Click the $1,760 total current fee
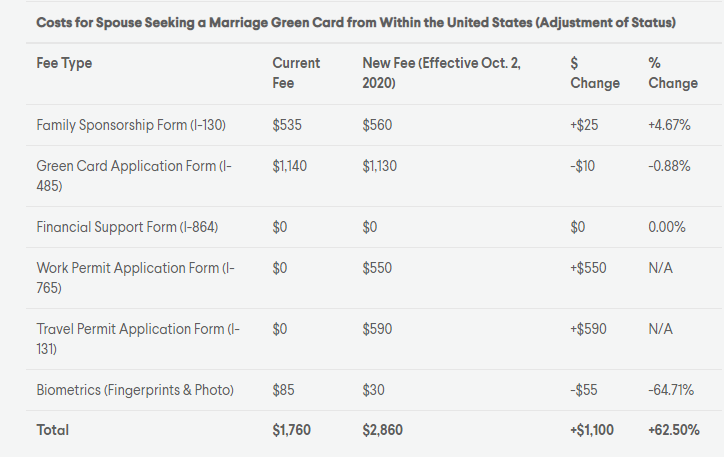Image resolution: width=724 pixels, height=457 pixels. tap(291, 430)
